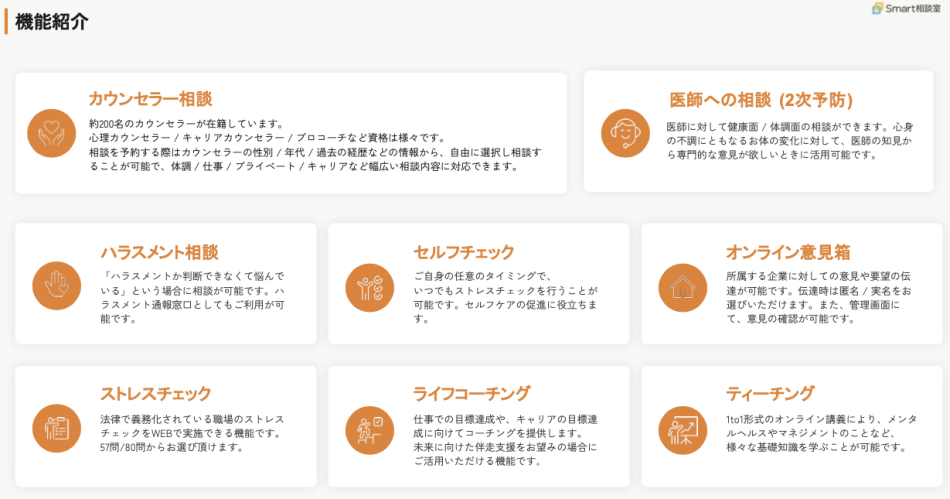Open the ティーチング title
Viewport: 950px width, 499px height.
[770, 394]
